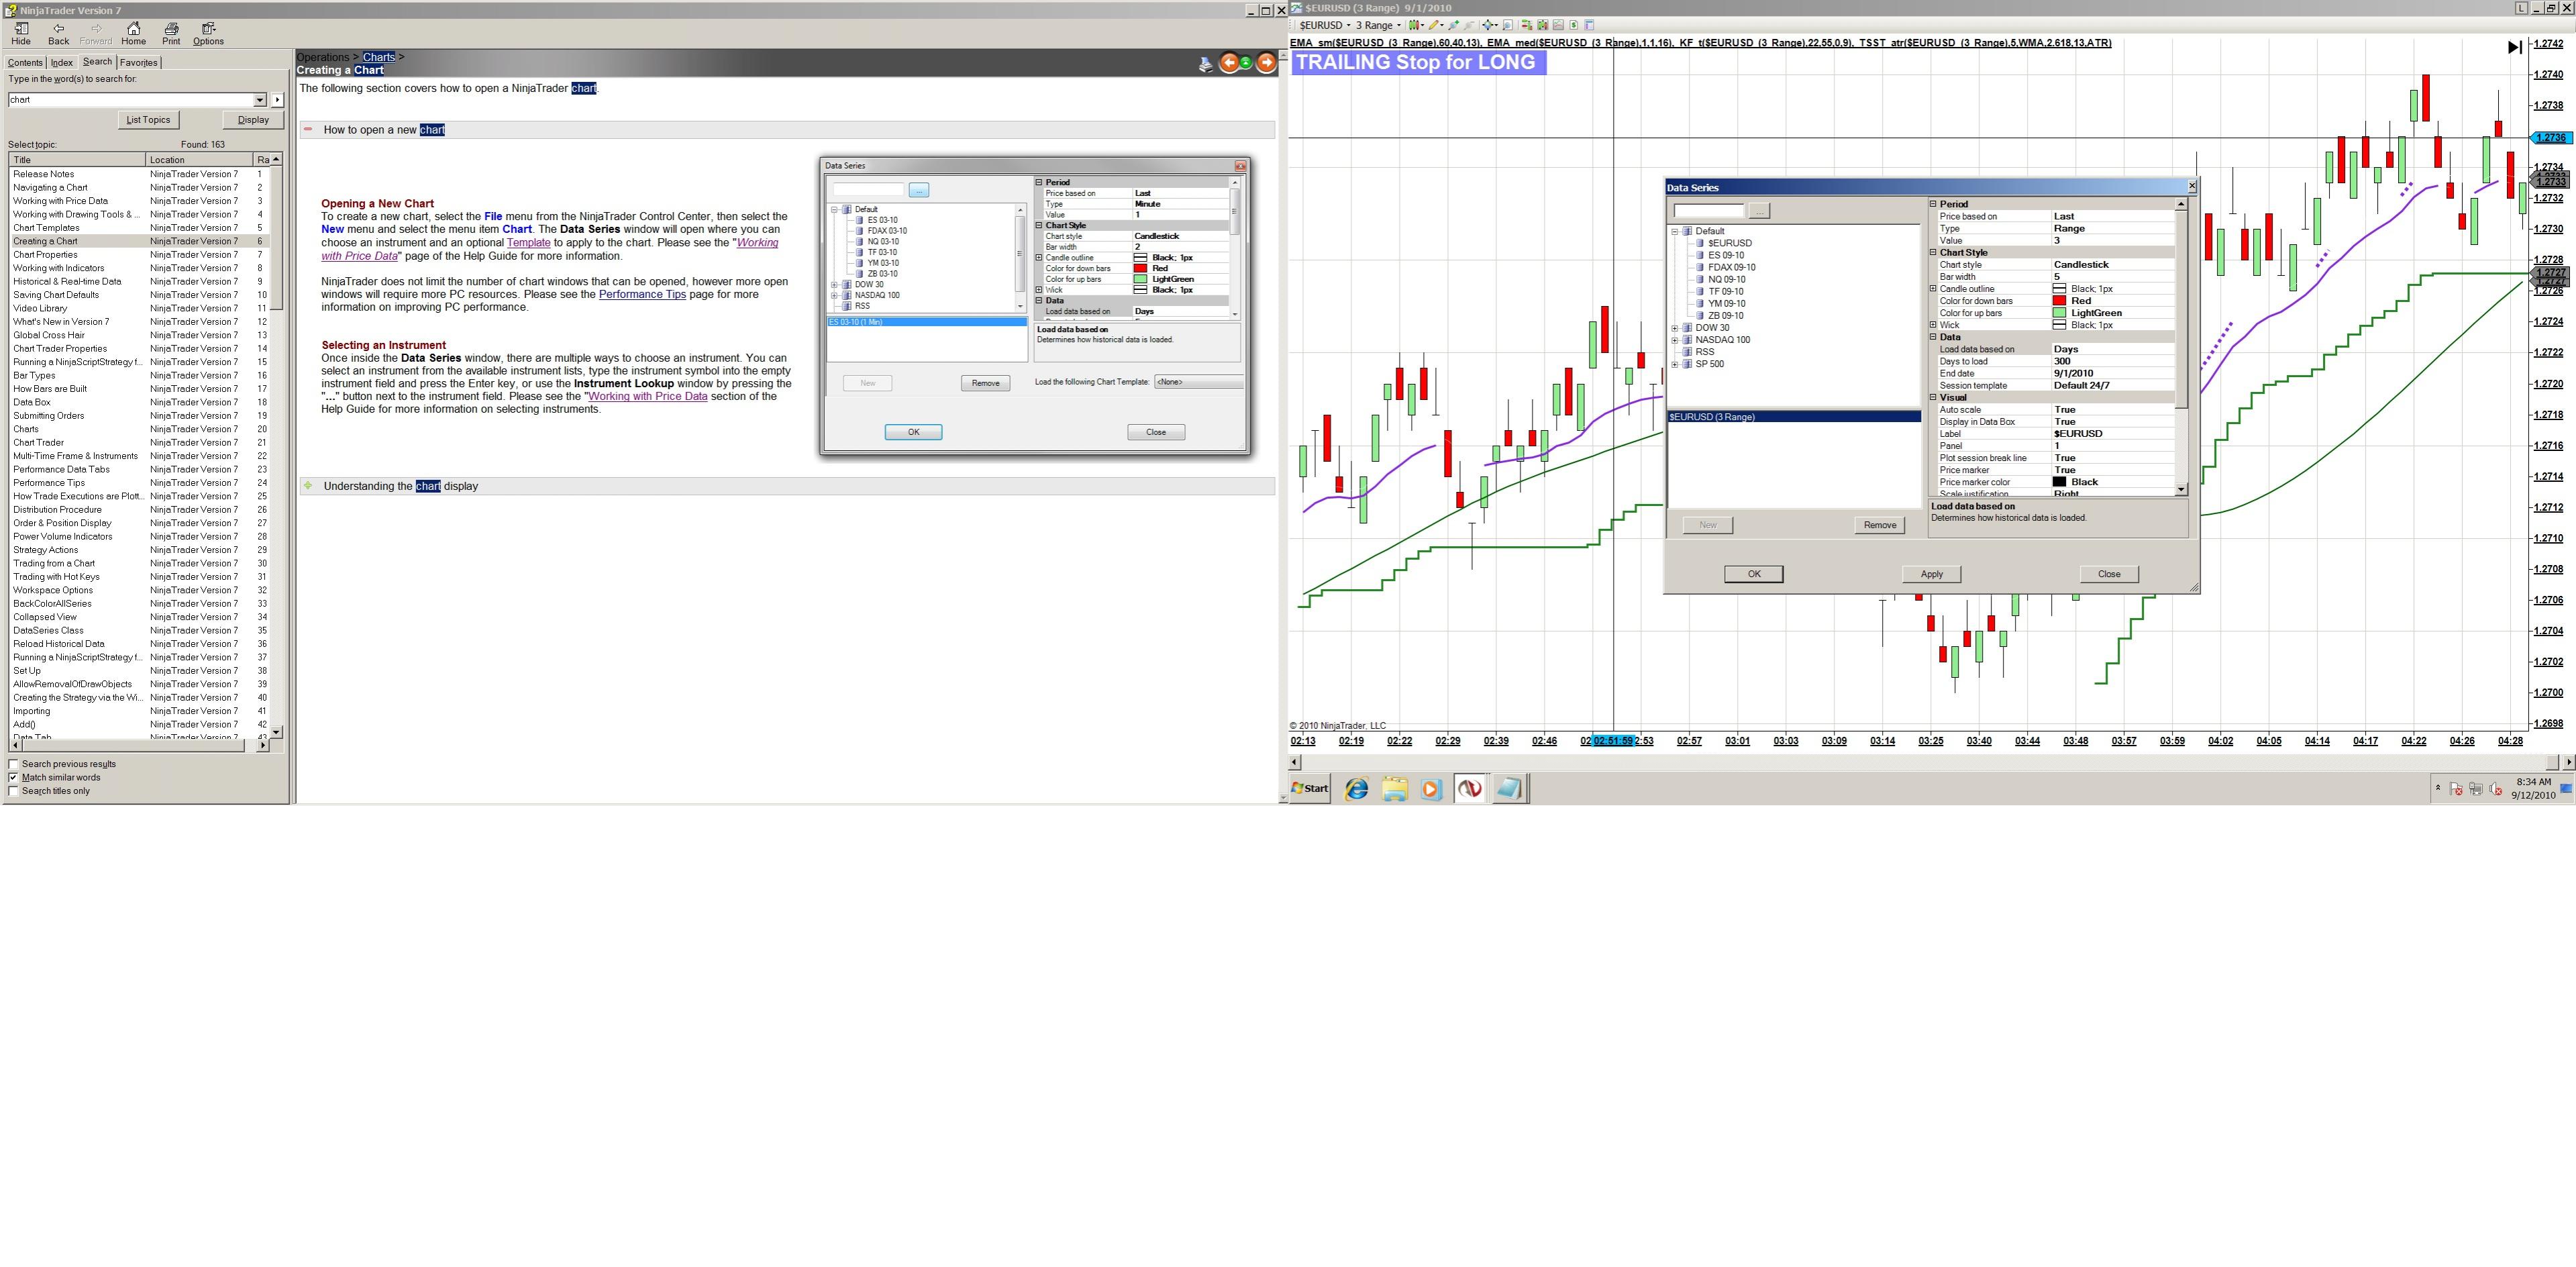This screenshot has width=2576, height=1267.
Task: Click the Red color for down bars swatch
Action: click(x=2059, y=301)
